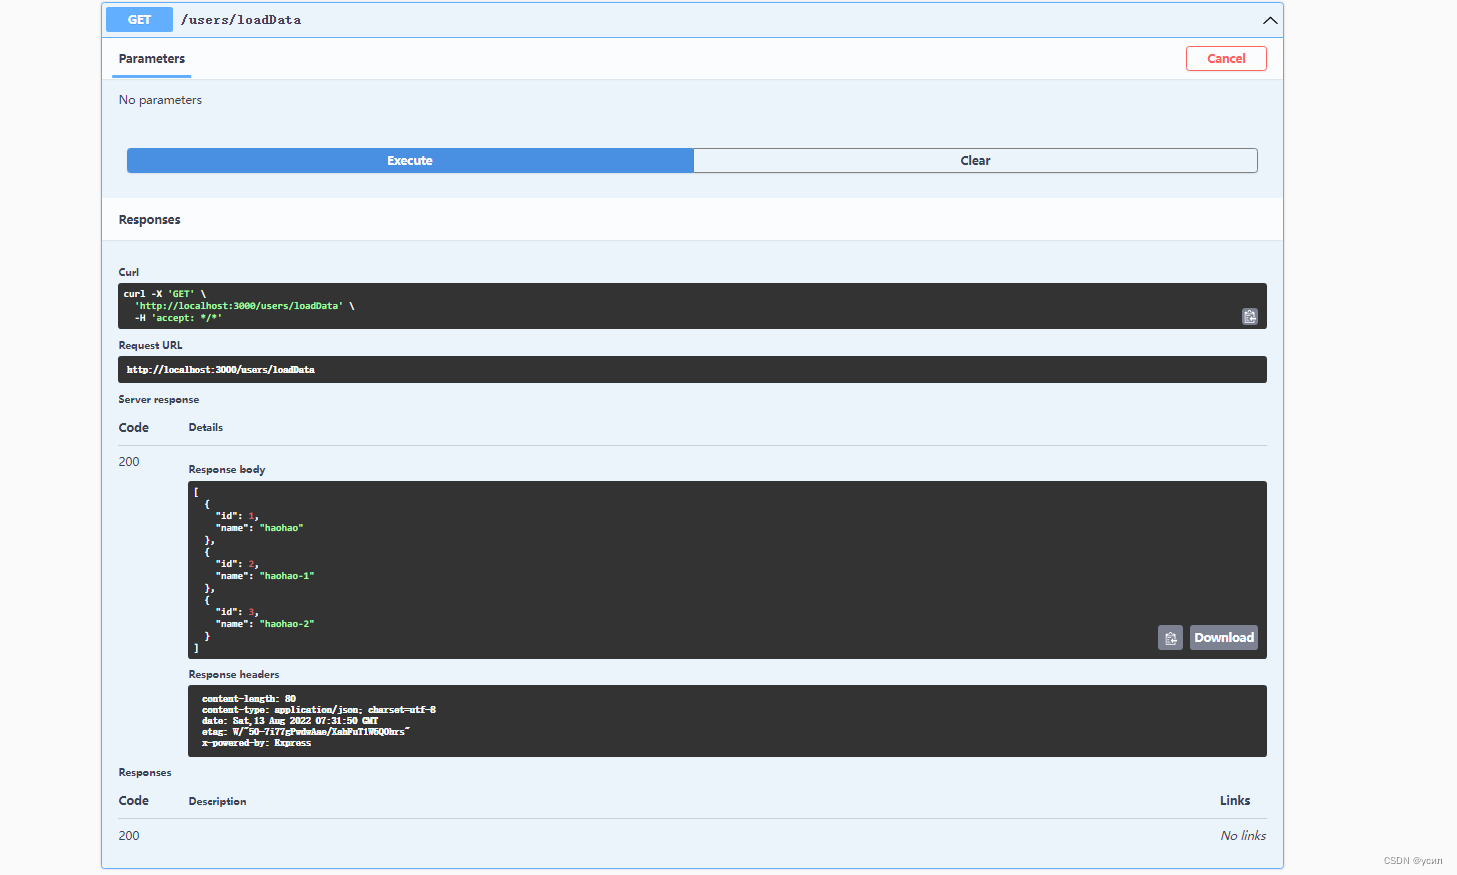1457x875 pixels.
Task: Click the Response headers label
Action: coord(234,675)
